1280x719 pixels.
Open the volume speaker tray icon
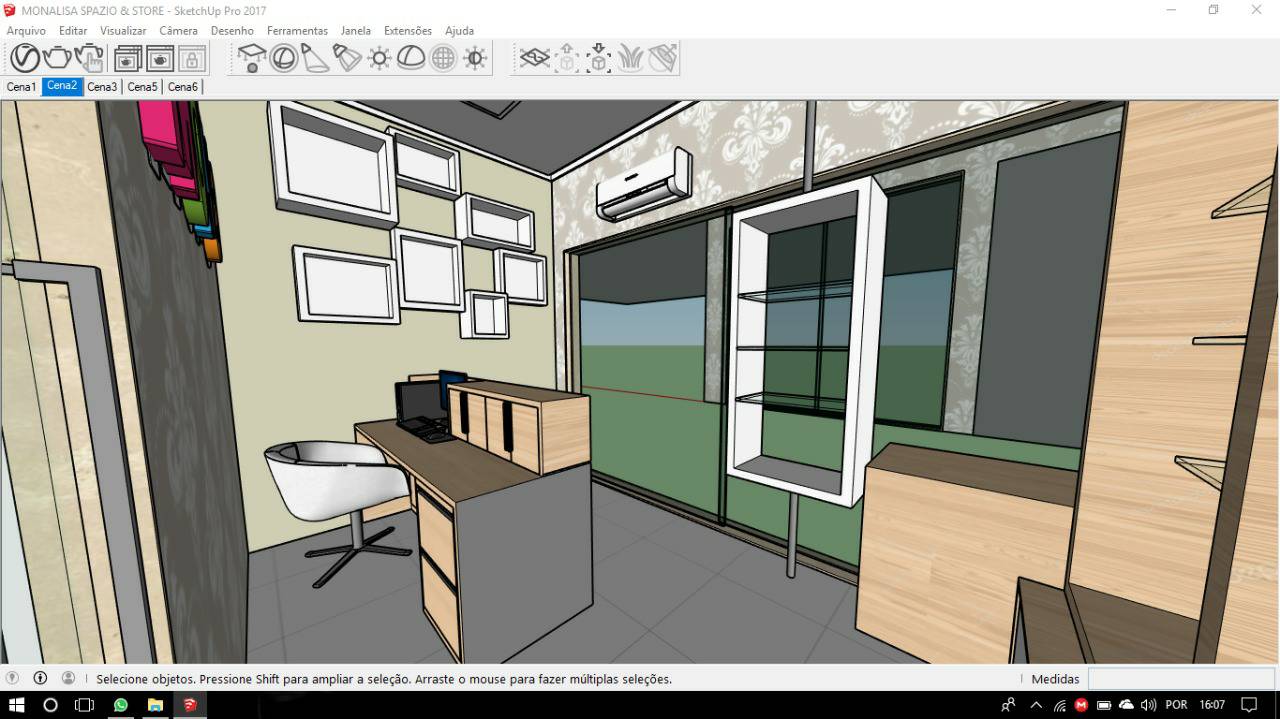click(x=1148, y=705)
